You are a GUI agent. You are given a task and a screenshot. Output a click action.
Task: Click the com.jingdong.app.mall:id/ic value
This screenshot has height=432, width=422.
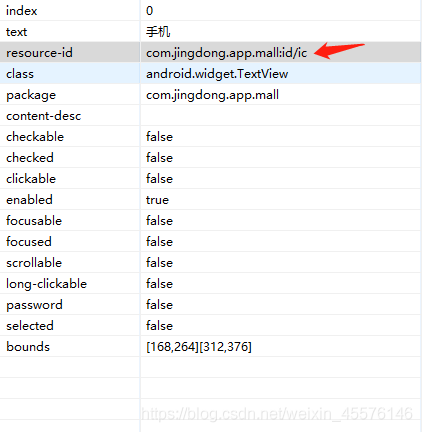point(227,53)
